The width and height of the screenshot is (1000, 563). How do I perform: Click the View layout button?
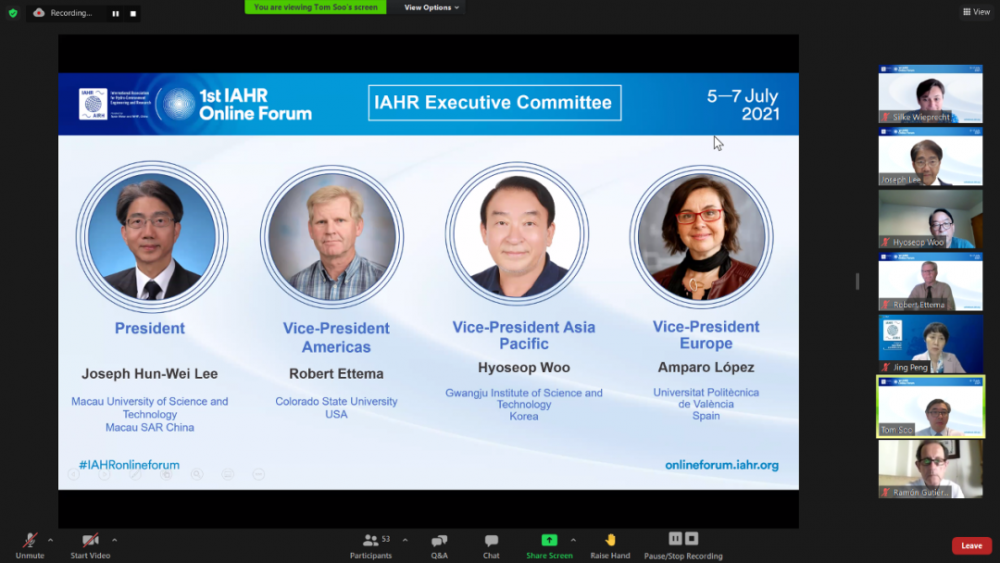point(976,12)
